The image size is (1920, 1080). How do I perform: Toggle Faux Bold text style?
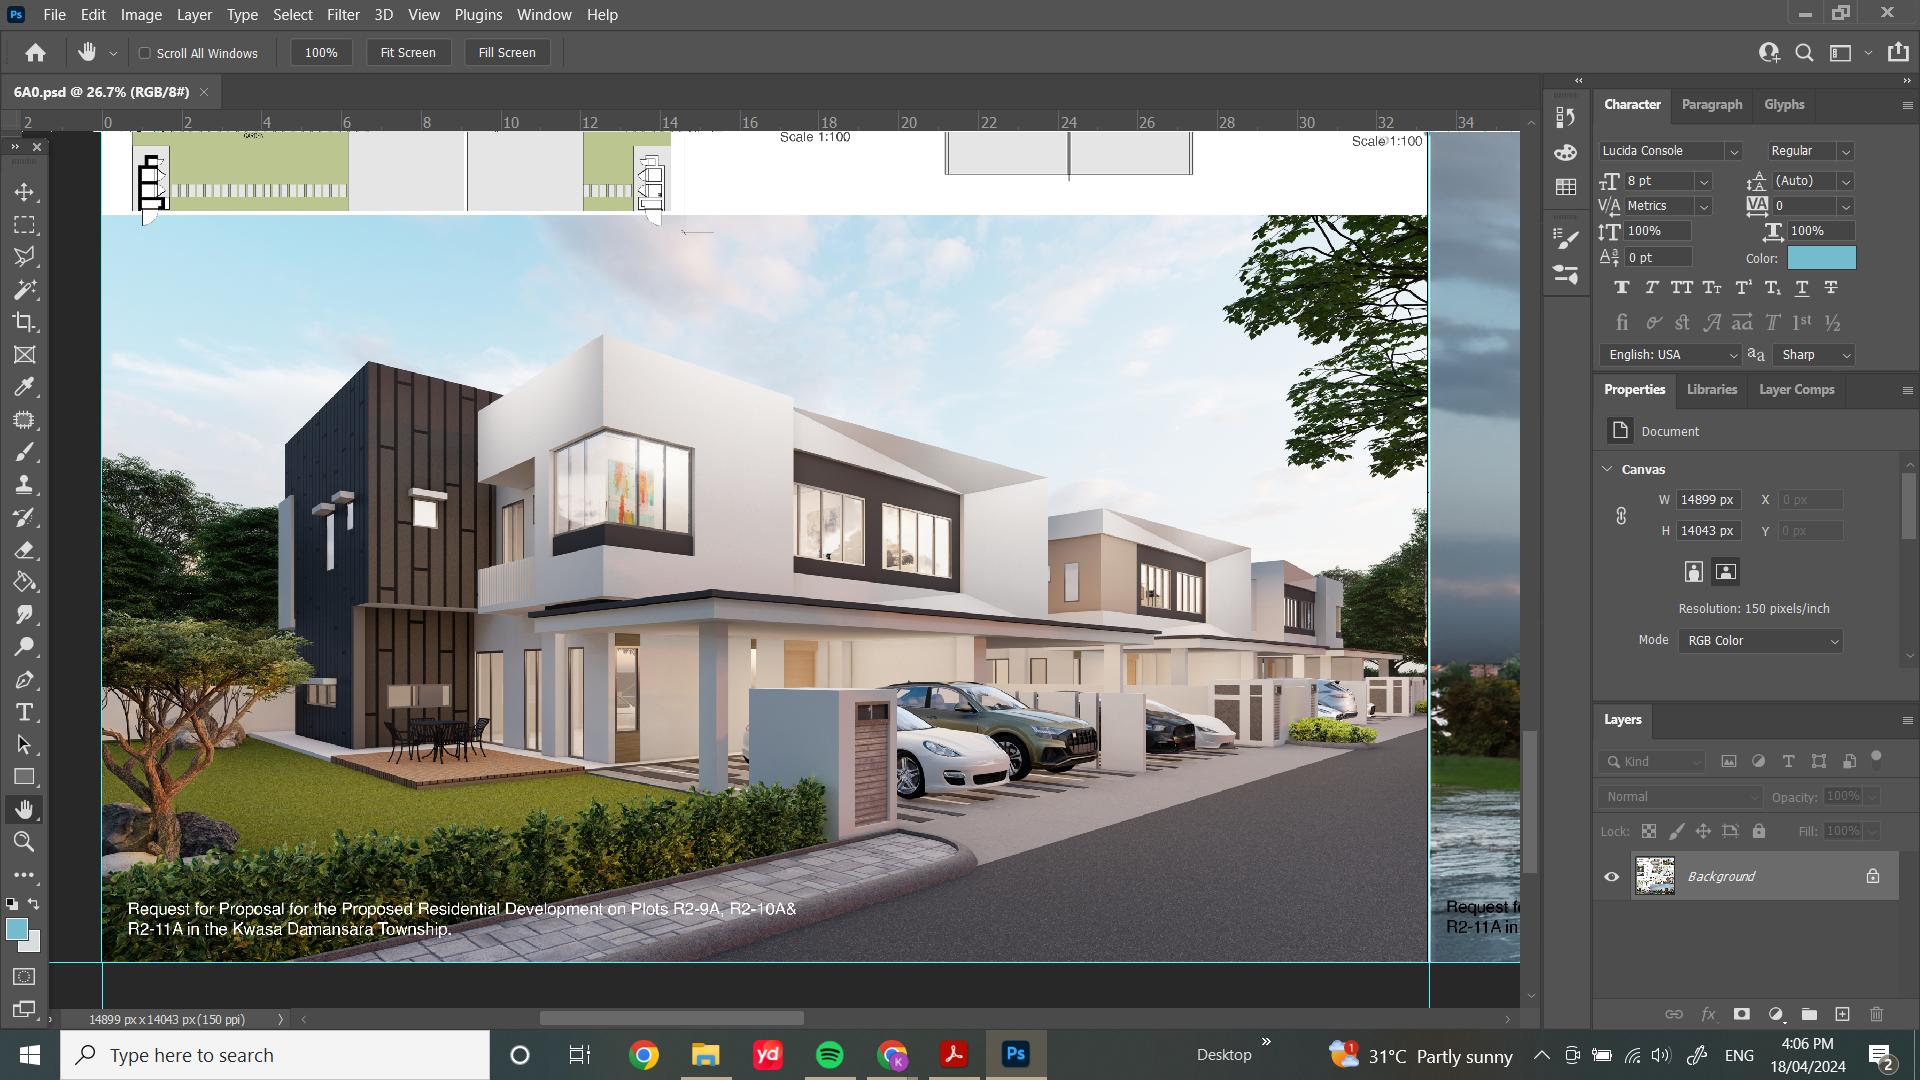1621,288
